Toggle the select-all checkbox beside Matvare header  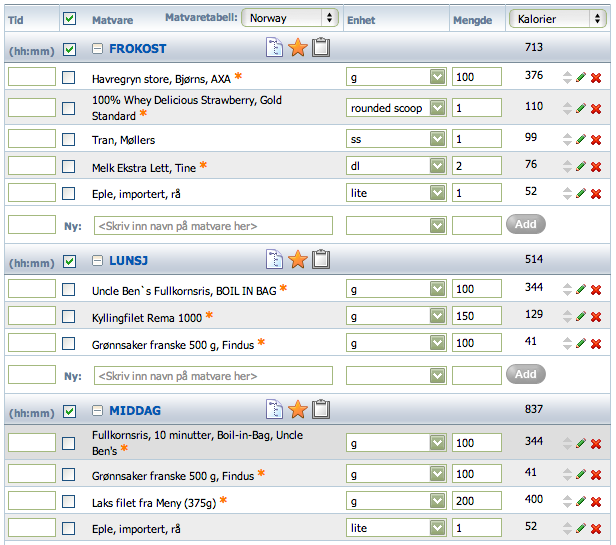point(70,18)
